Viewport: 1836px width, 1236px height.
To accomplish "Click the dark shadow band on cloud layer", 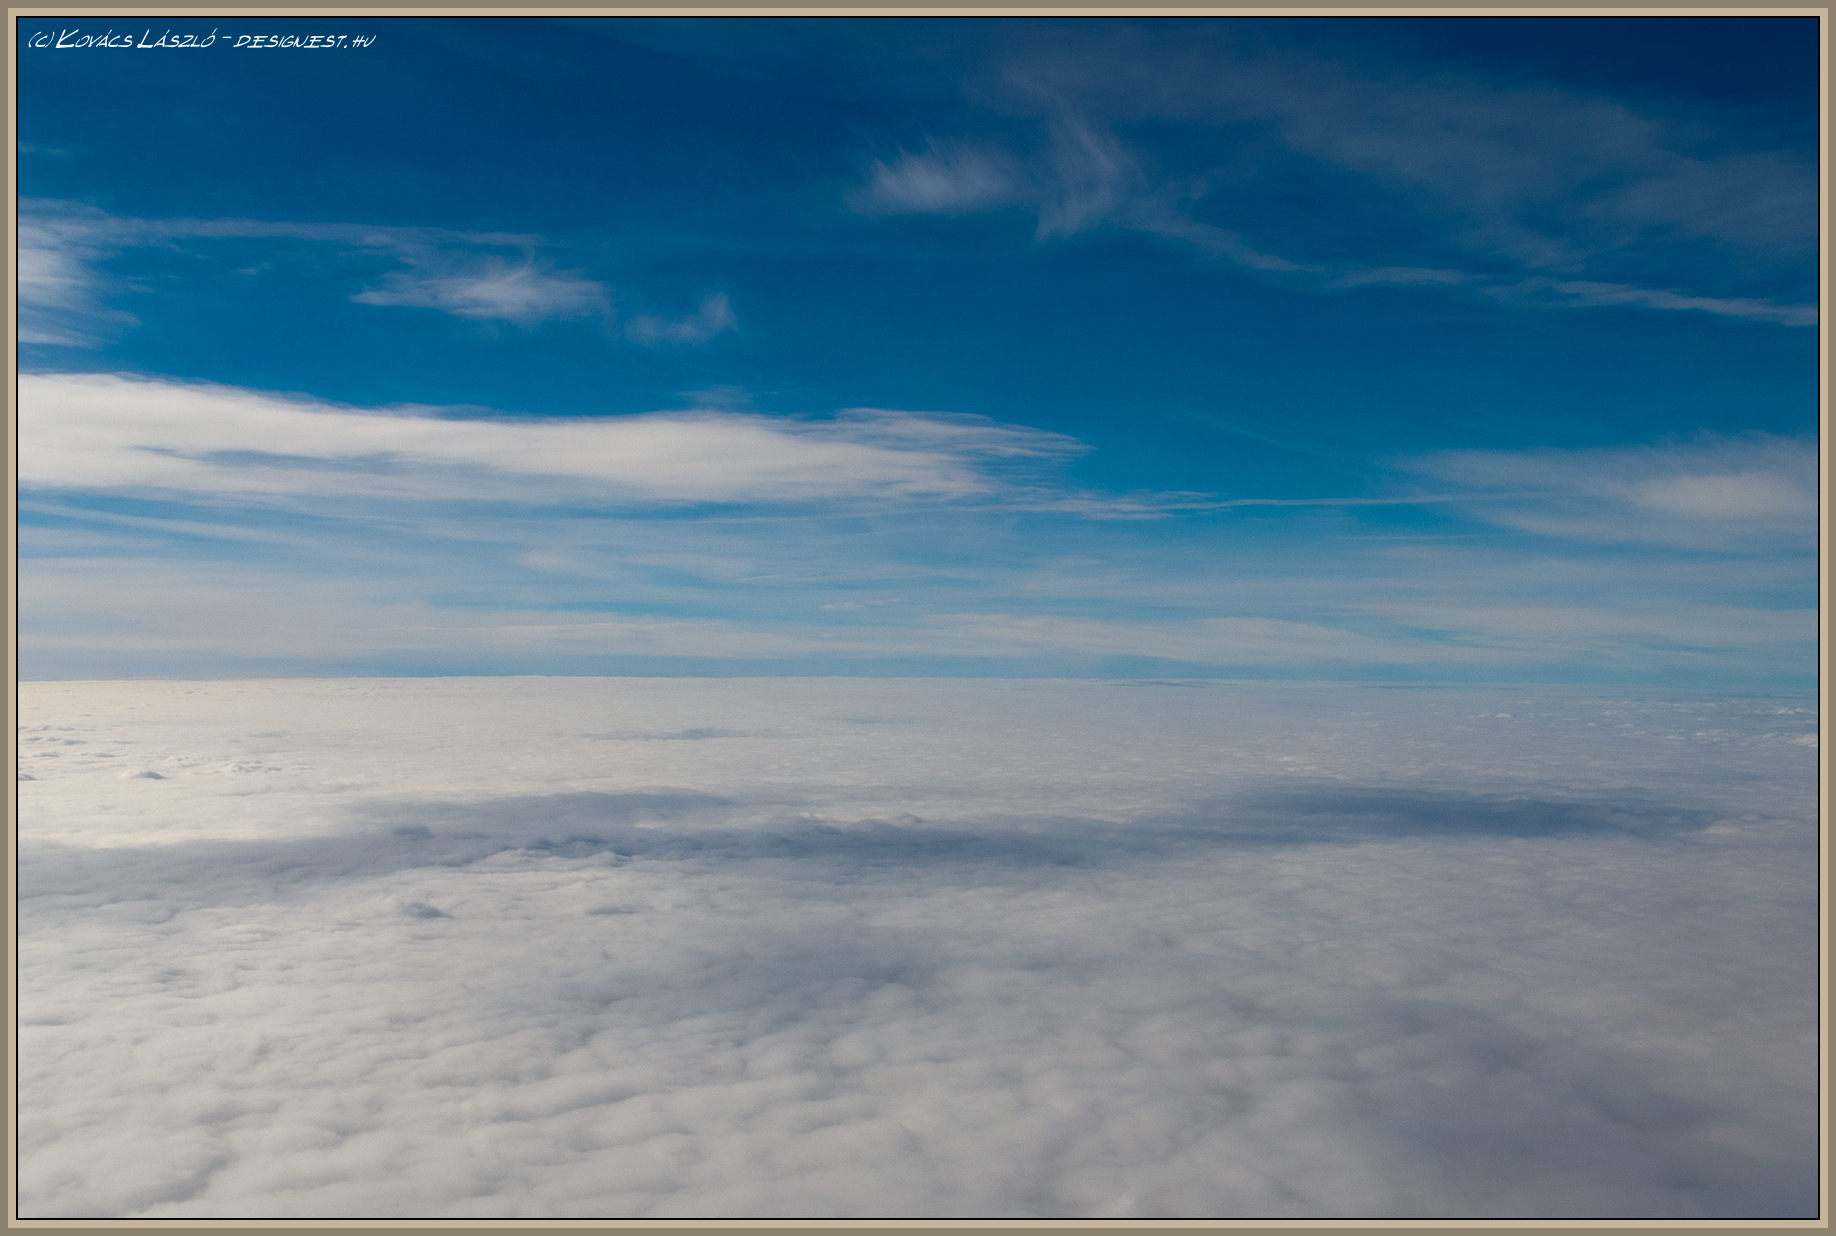I will [900, 830].
